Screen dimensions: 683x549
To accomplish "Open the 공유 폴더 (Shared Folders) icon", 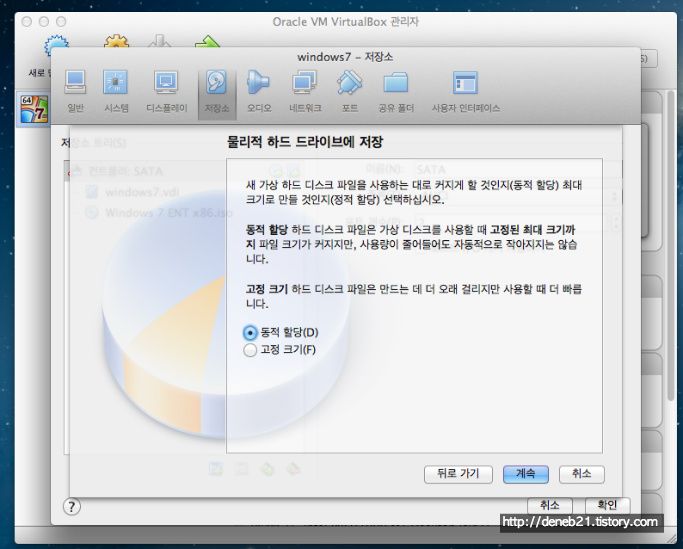I will (396, 91).
